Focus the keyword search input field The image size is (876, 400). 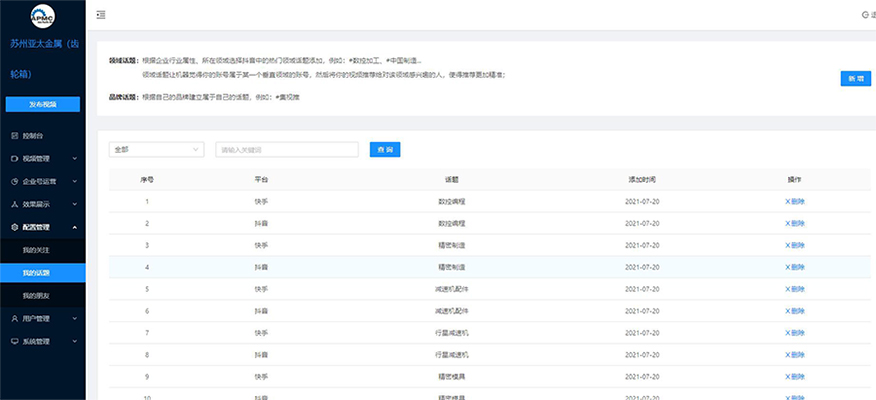click(286, 149)
